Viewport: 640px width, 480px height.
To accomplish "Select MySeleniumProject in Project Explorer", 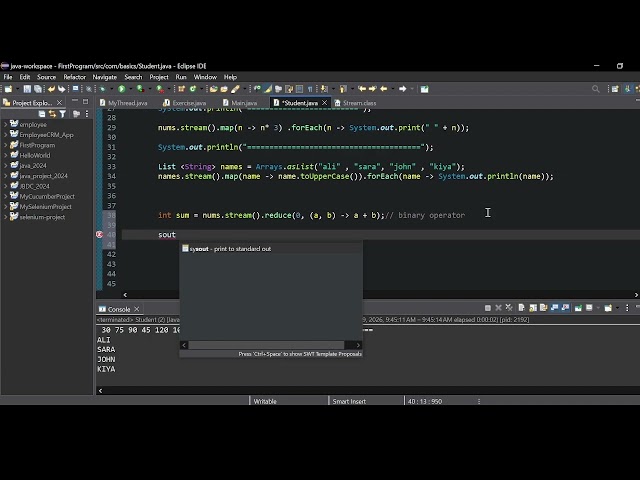I will coord(45,207).
